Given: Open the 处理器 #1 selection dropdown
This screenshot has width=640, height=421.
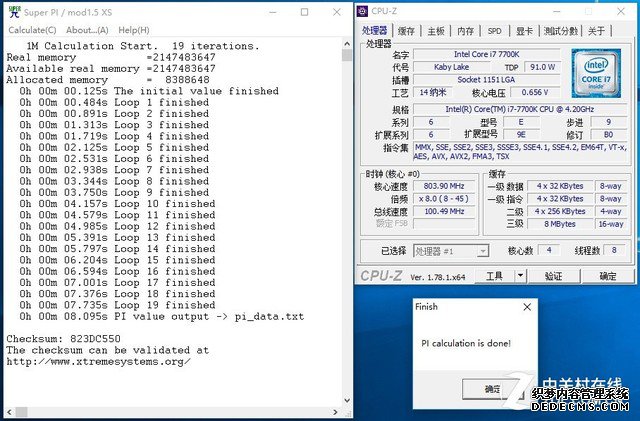Looking at the screenshot, I should pos(451,251).
